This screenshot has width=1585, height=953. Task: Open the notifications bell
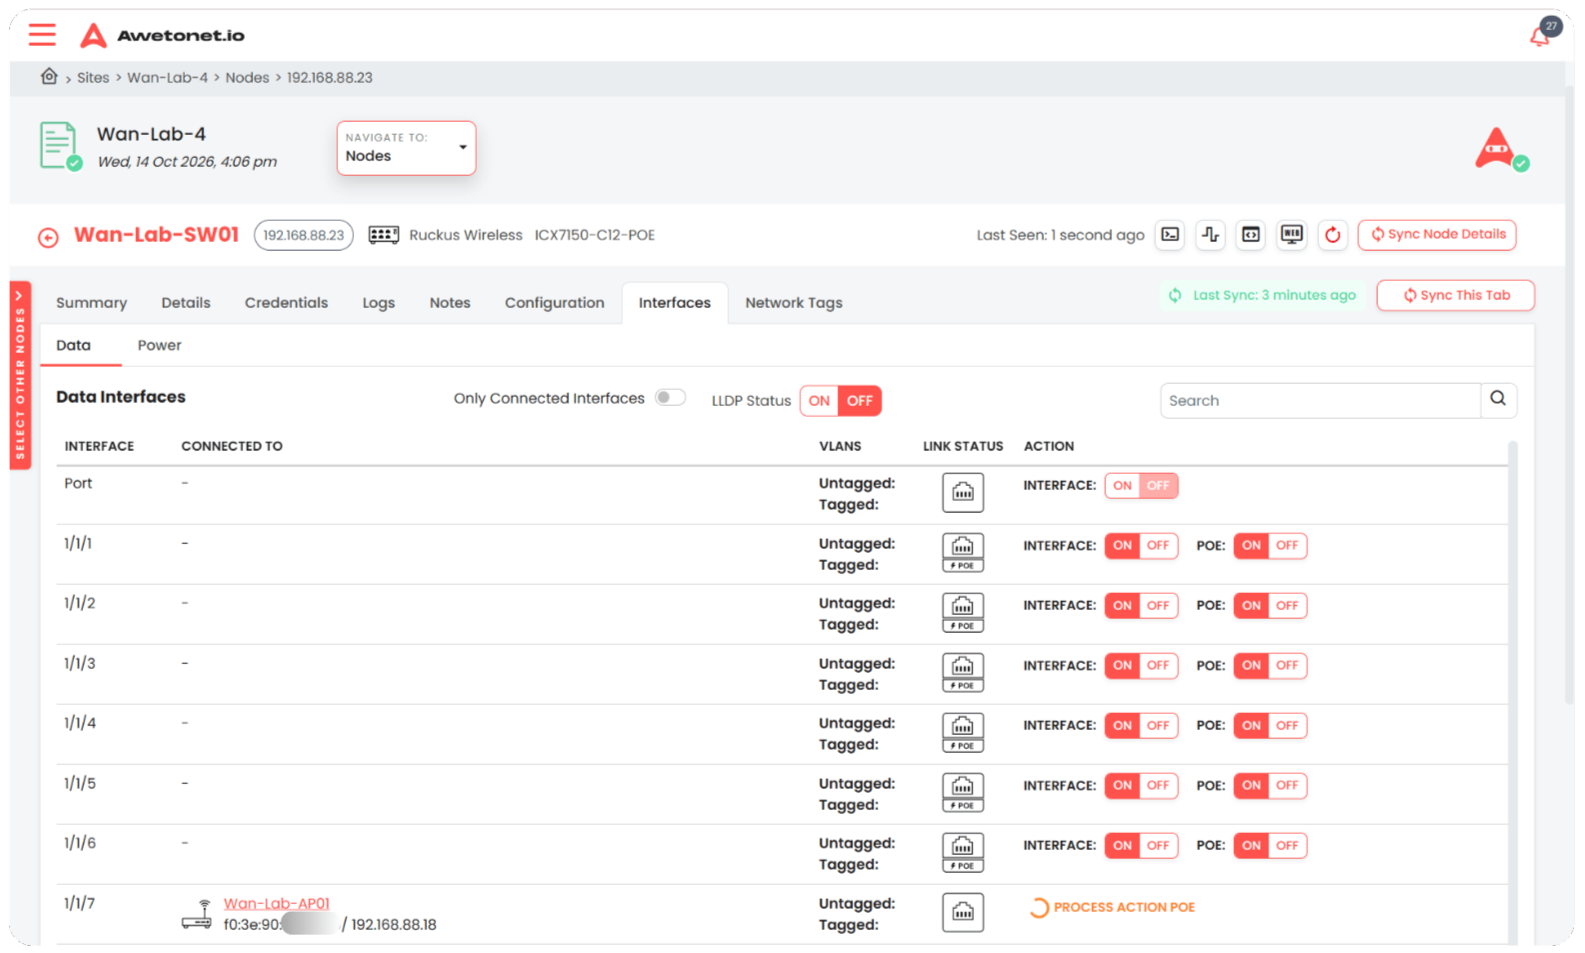[1541, 35]
